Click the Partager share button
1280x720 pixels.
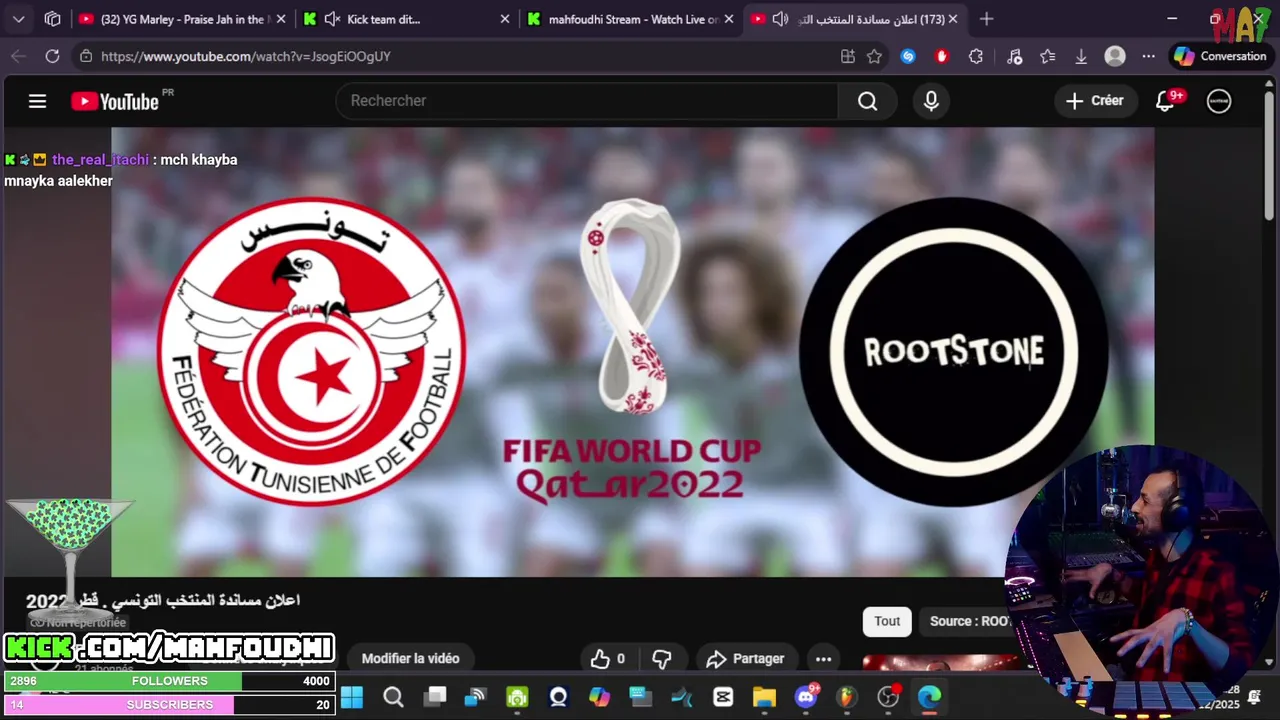745,659
